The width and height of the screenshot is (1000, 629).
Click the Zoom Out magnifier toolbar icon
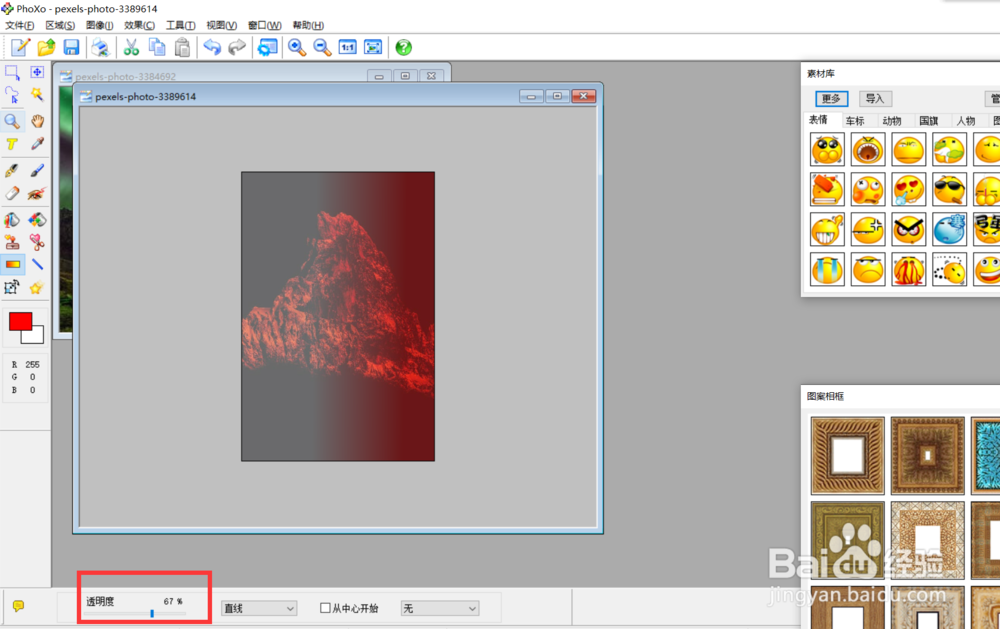322,47
